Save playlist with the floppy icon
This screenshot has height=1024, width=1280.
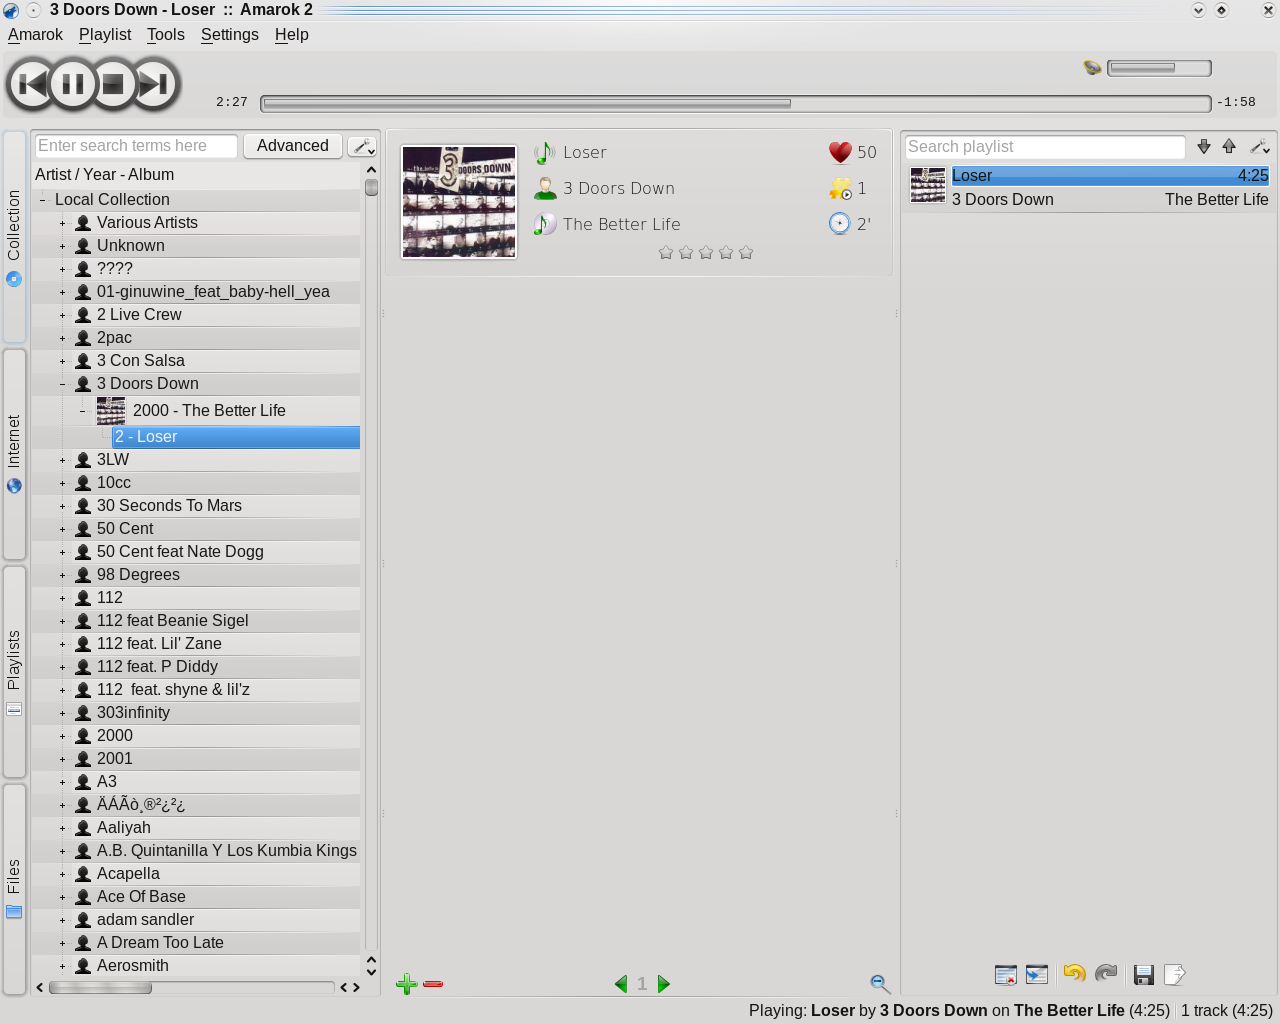tap(1144, 974)
